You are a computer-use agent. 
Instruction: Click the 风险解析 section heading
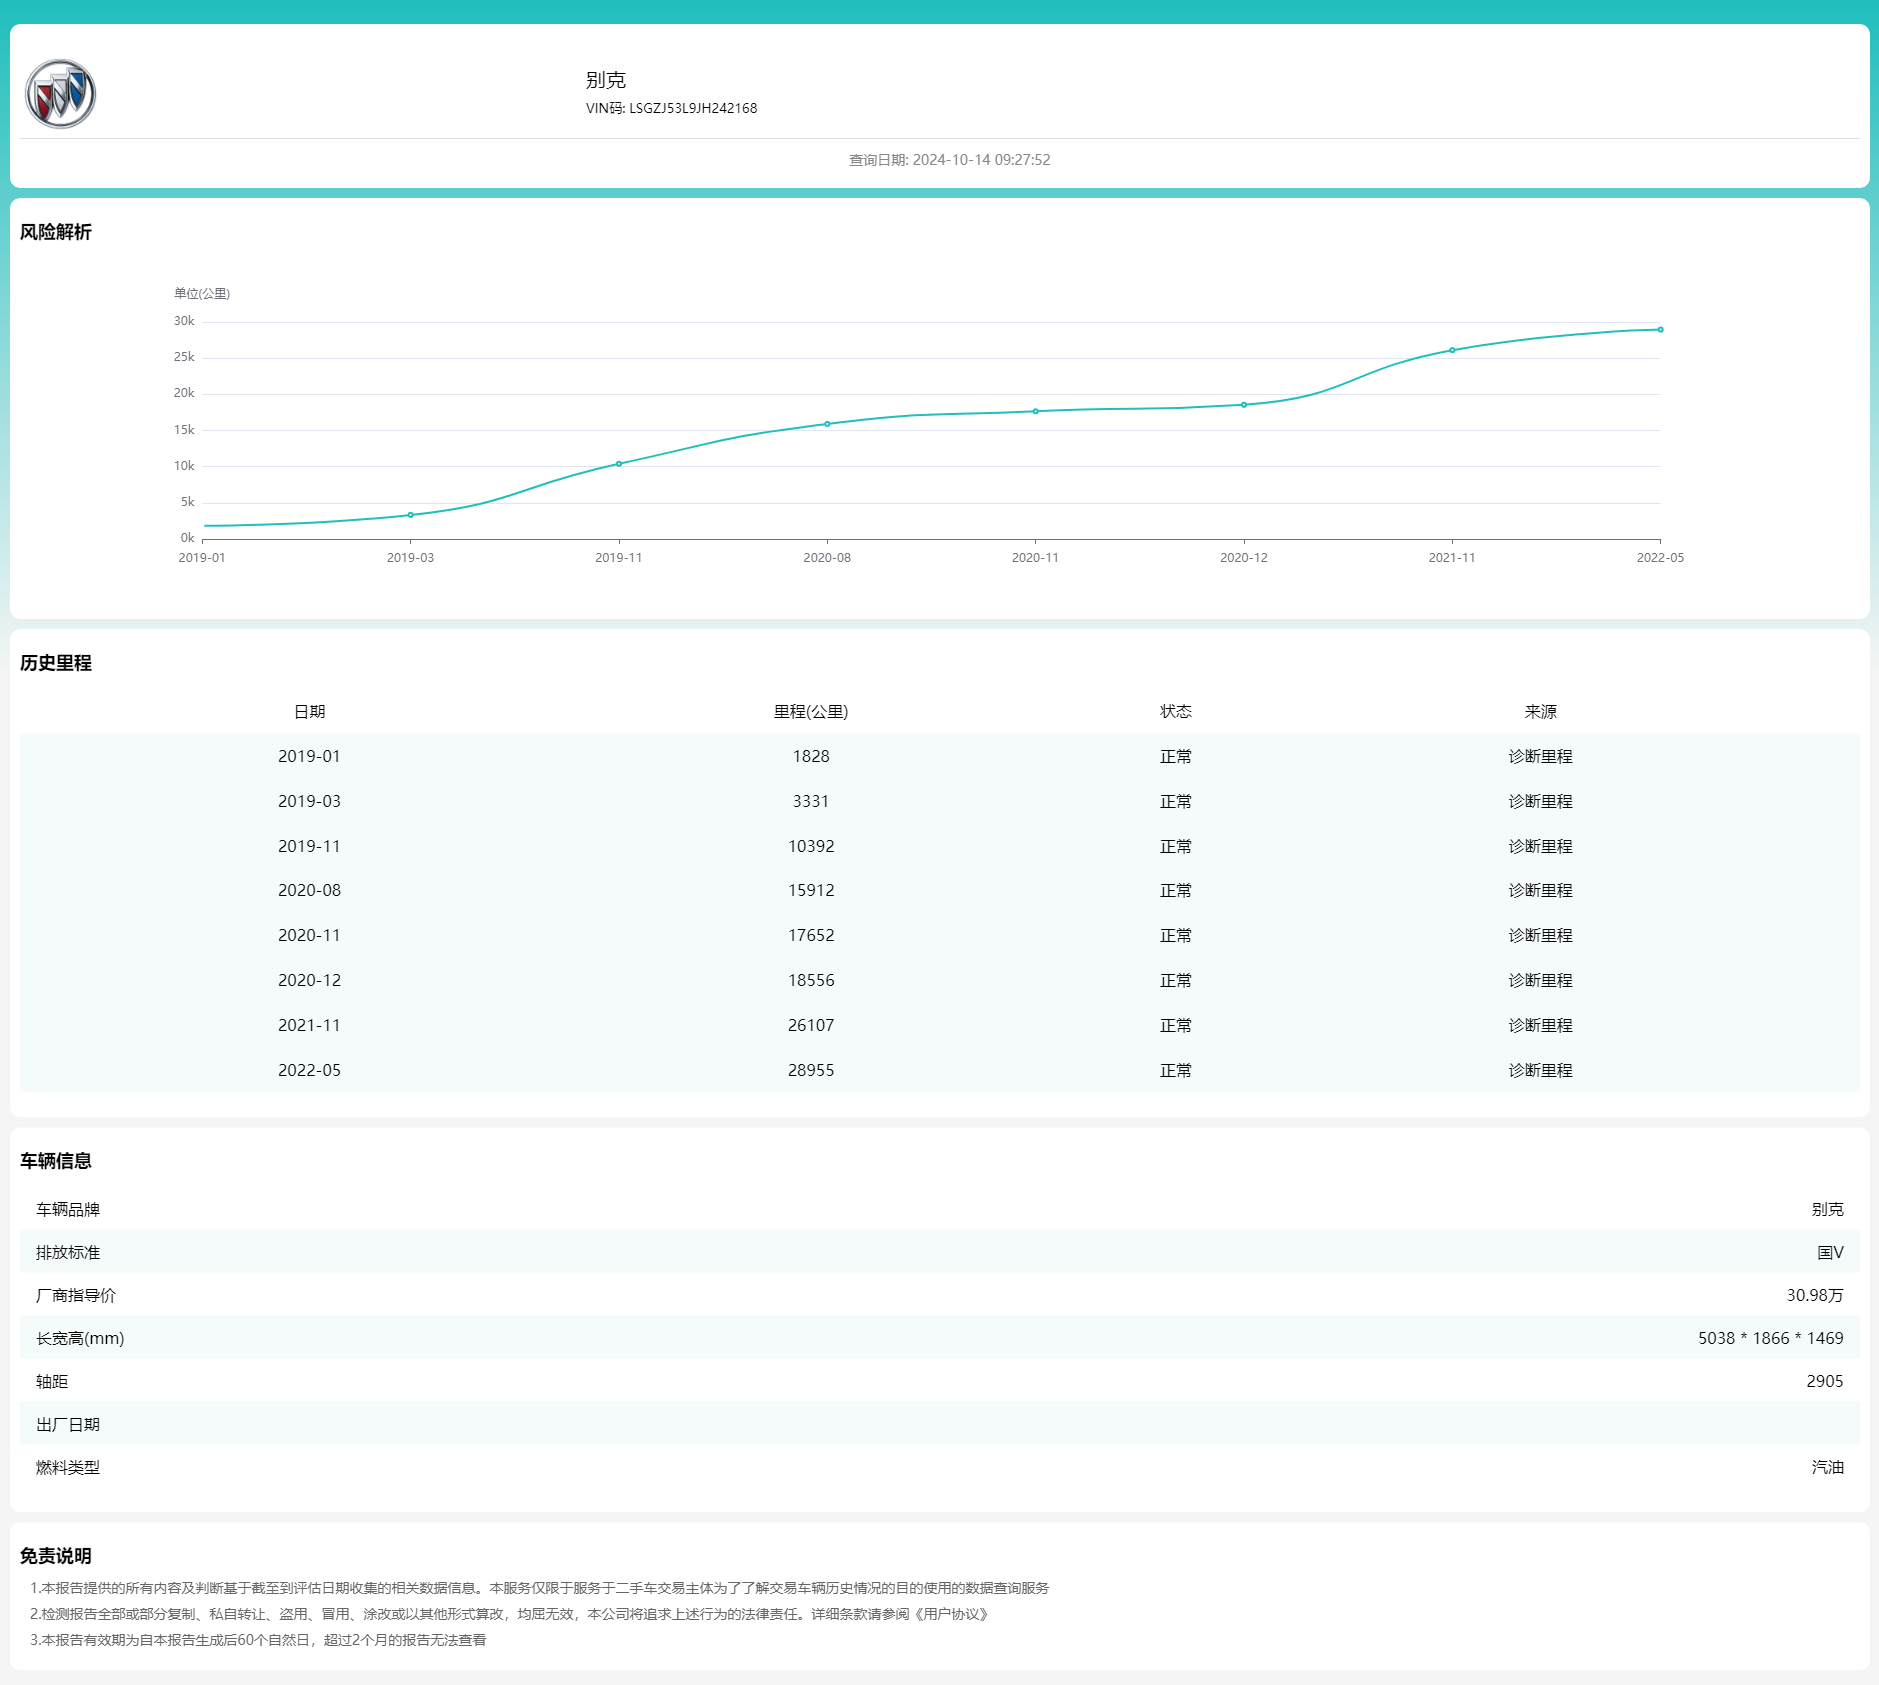(56, 232)
